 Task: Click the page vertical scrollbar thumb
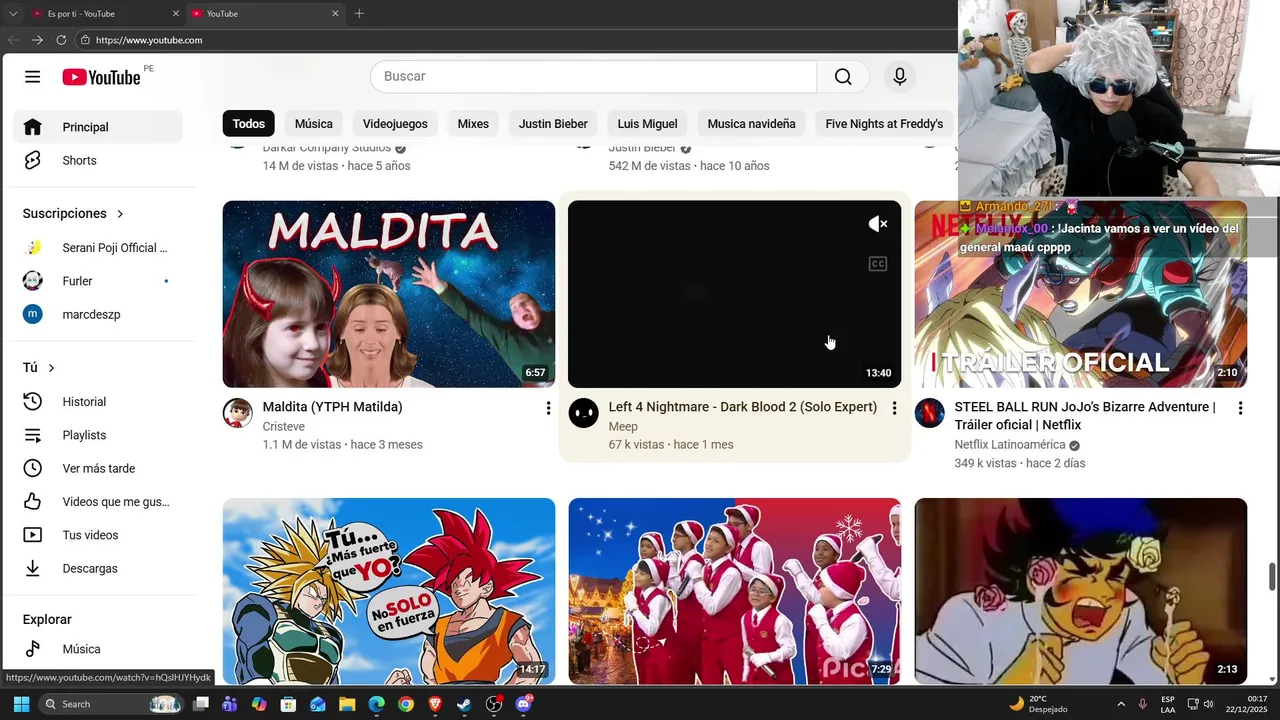pos(1272,577)
